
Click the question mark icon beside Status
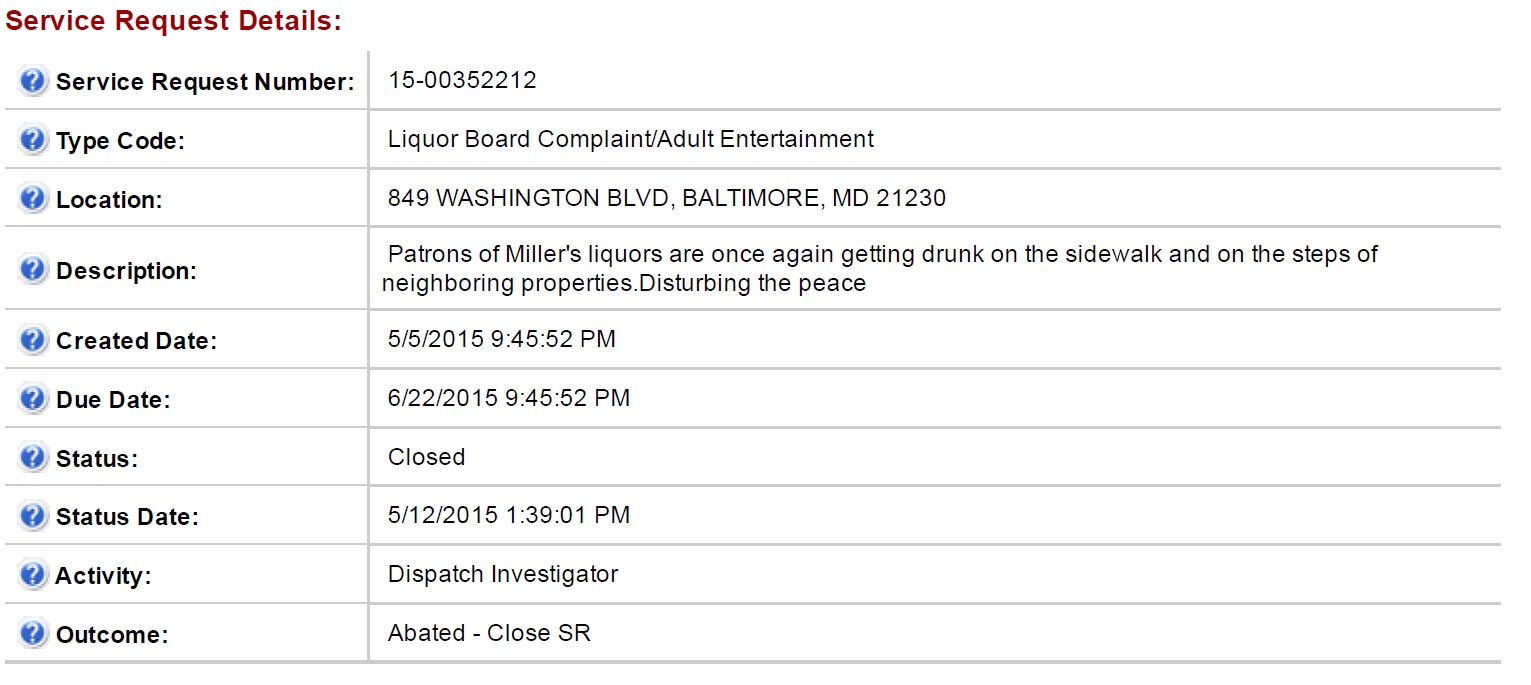tap(33, 457)
